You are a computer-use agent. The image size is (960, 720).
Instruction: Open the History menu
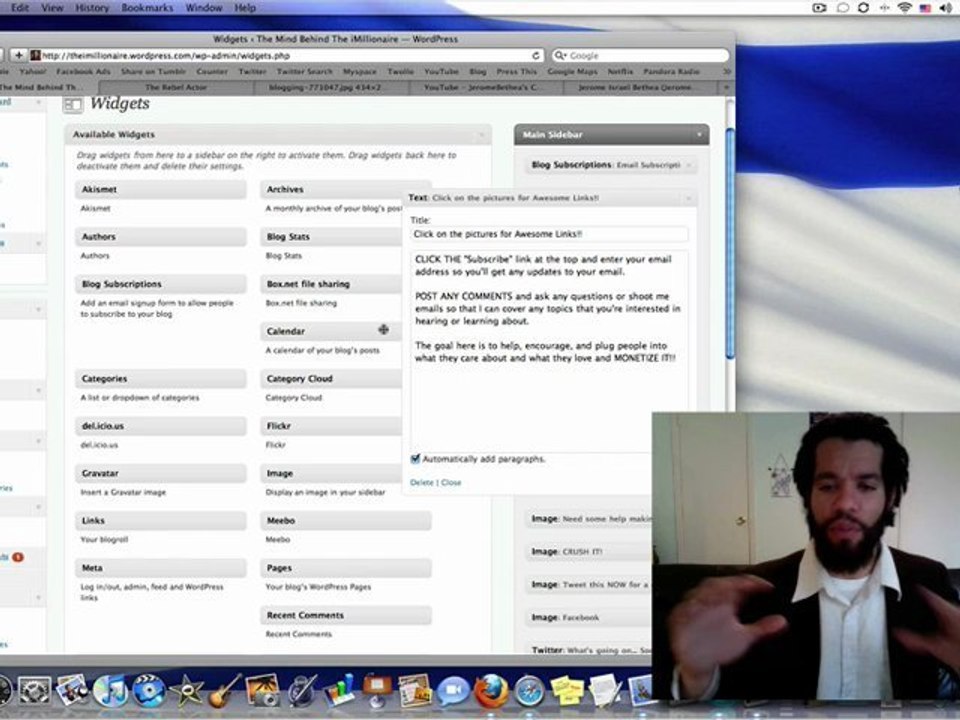92,8
